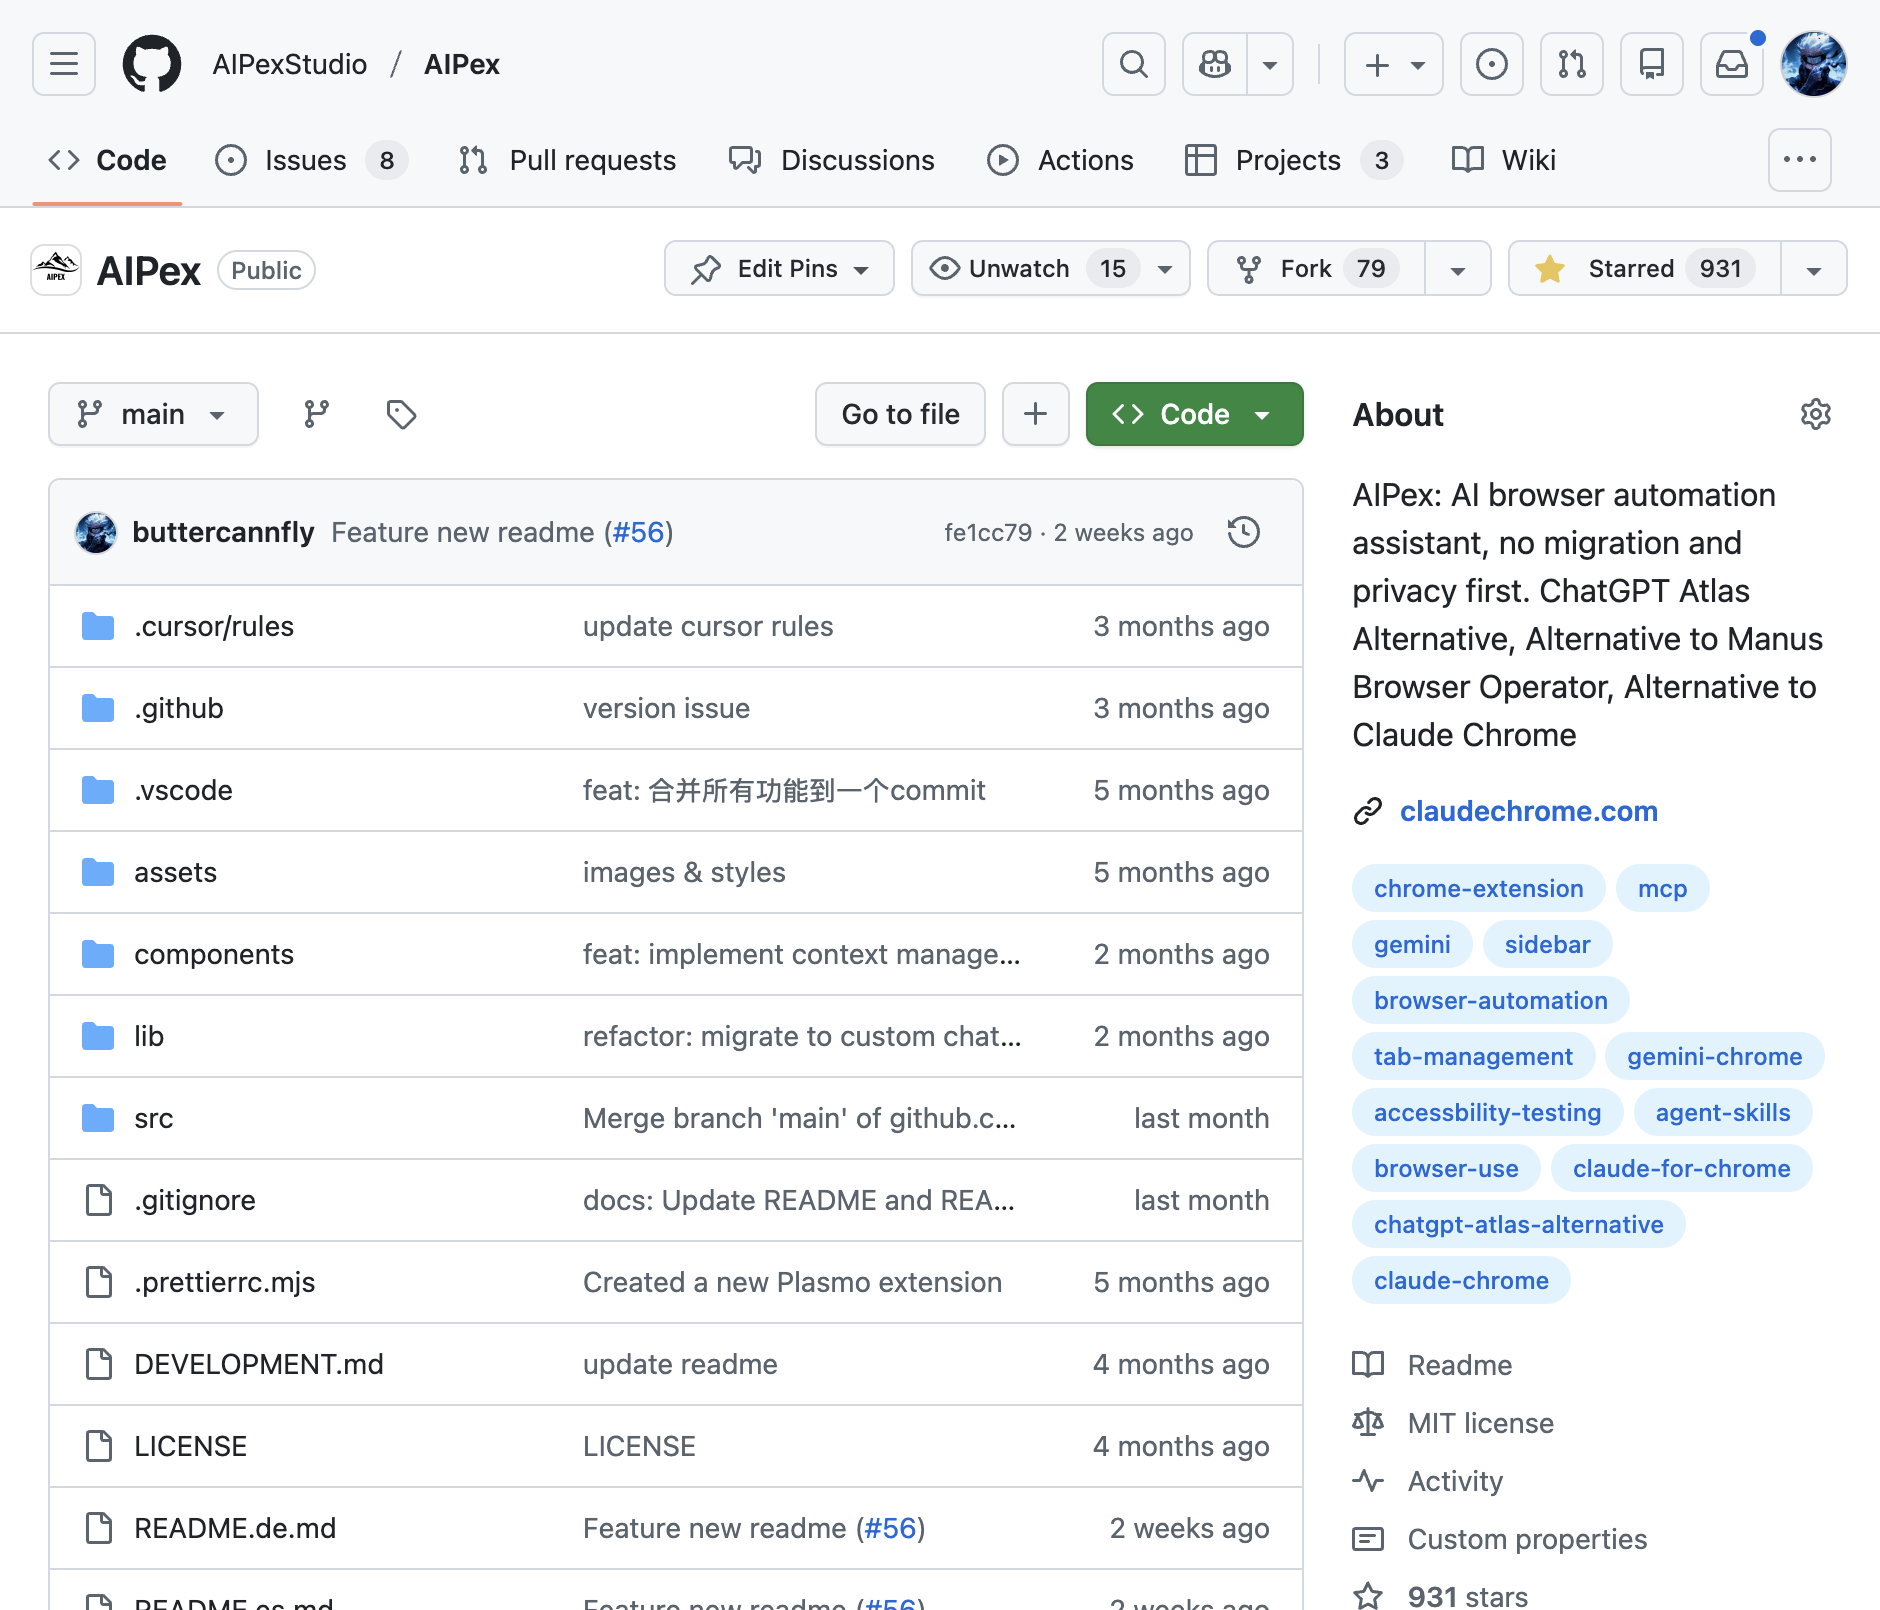Open the components folder
The width and height of the screenshot is (1880, 1610).
pos(214,954)
